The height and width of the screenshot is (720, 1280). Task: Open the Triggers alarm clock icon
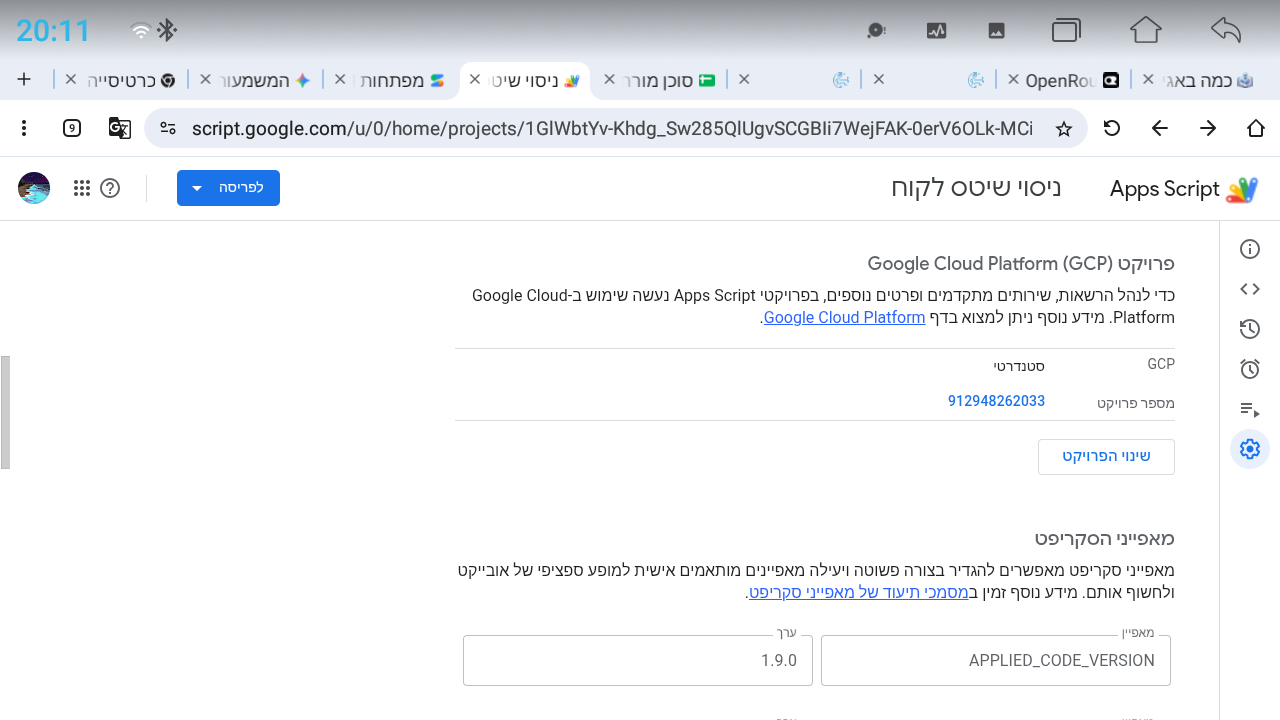click(1249, 369)
